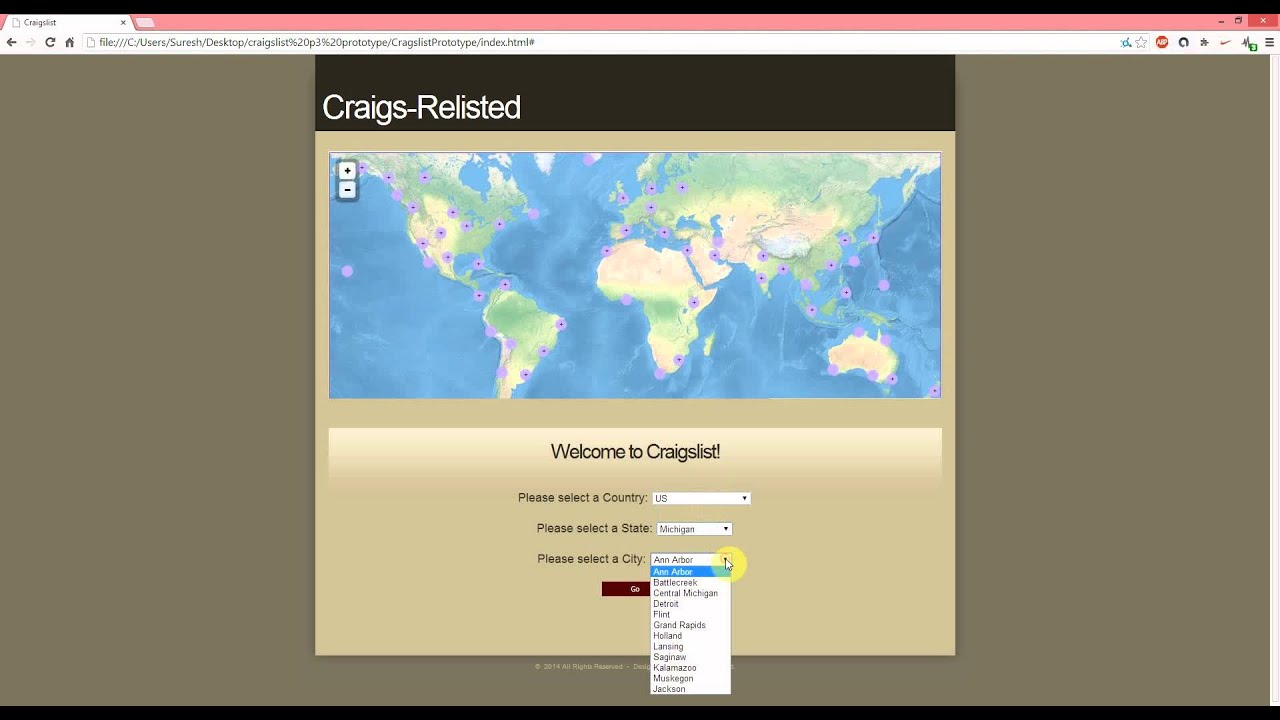Choose Battlecreek from the city list
Screen dimensions: 1280x720
click(x=690, y=582)
